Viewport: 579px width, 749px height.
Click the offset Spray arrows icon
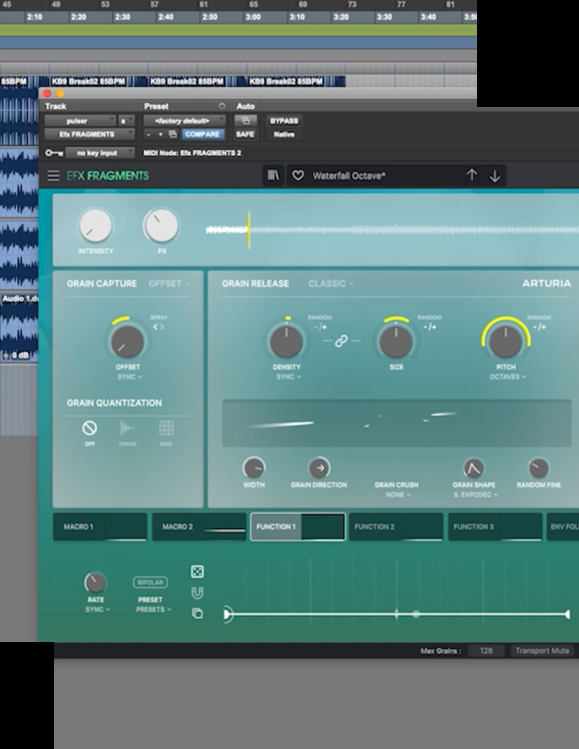coord(159,327)
